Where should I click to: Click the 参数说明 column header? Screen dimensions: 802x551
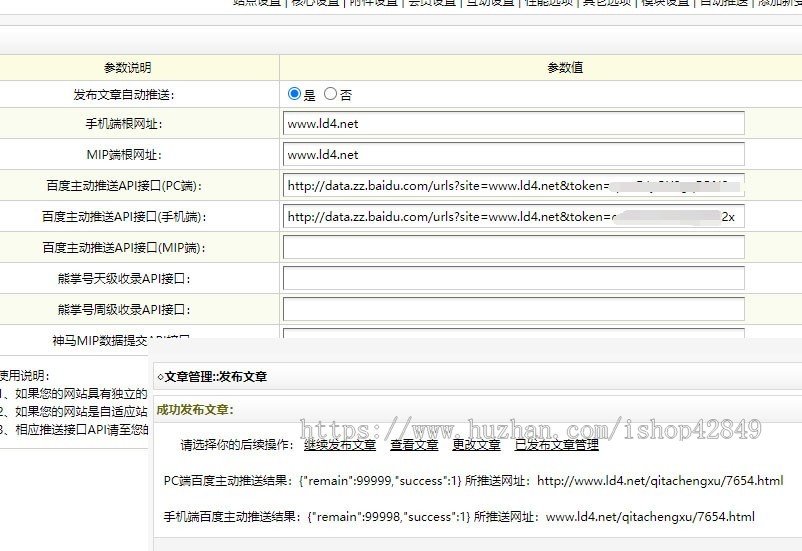(x=127, y=68)
